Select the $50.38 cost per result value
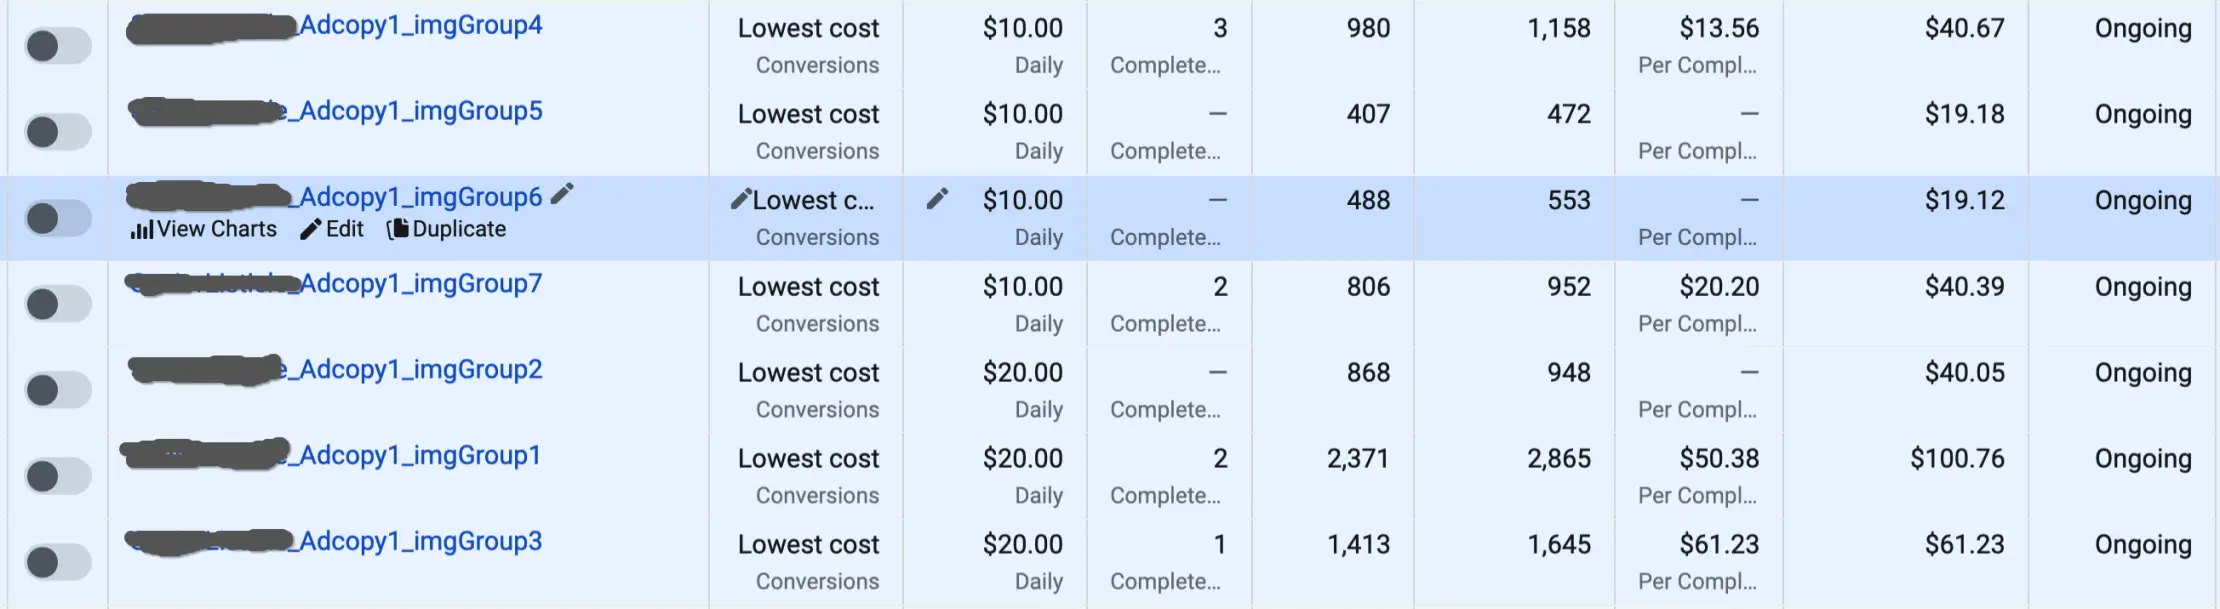 click(x=1719, y=459)
